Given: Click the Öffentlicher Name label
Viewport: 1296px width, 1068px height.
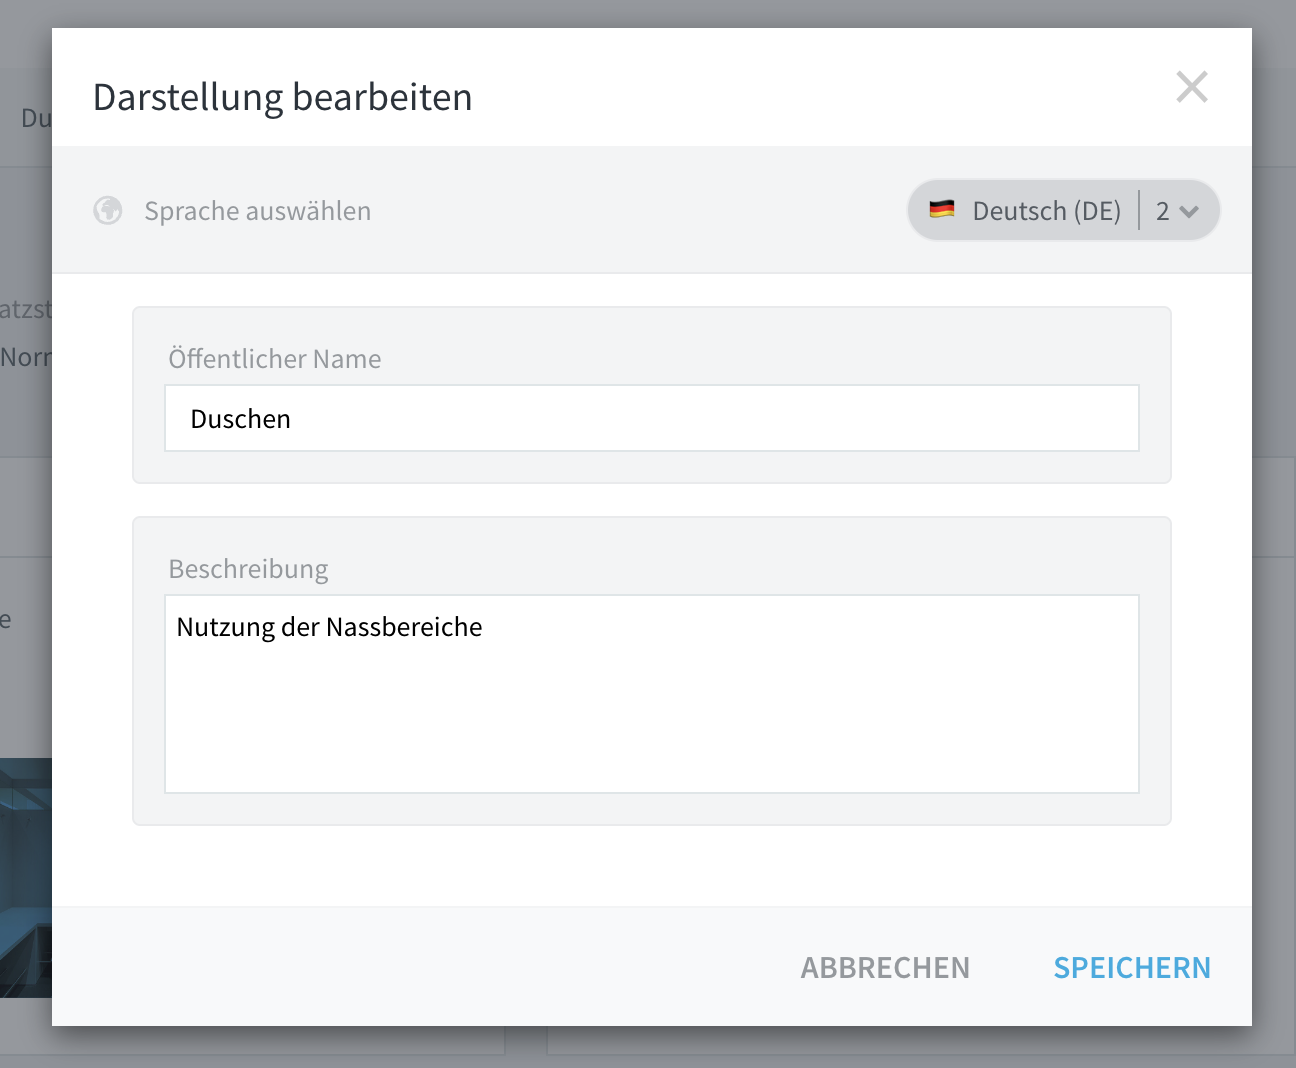Looking at the screenshot, I should pos(275,358).
